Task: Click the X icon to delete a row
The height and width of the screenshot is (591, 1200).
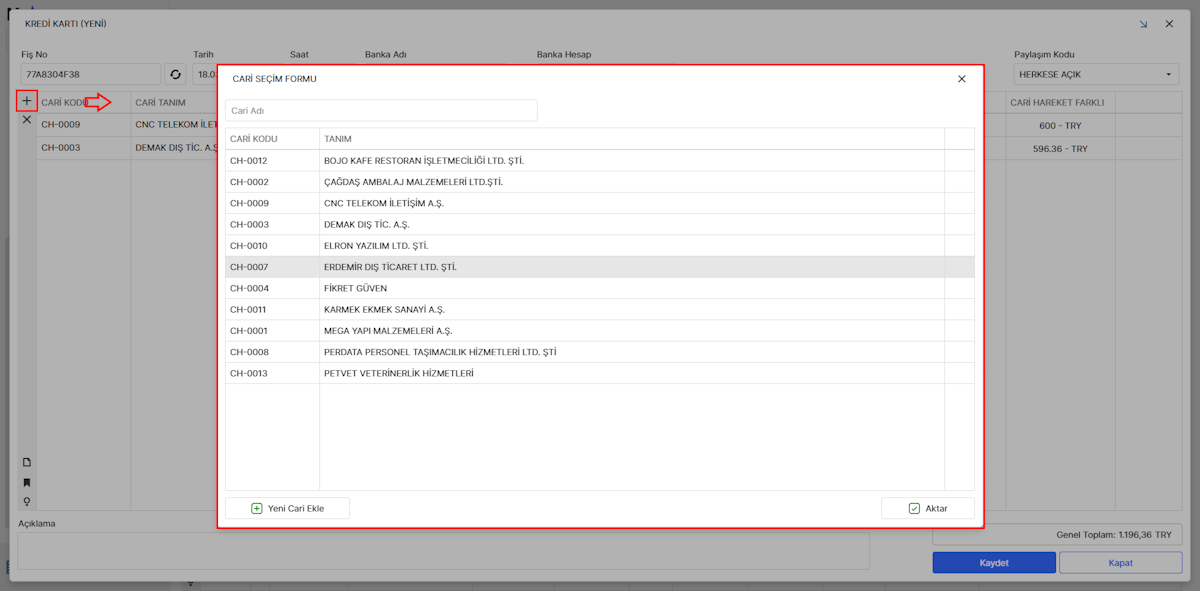Action: click(x=27, y=120)
